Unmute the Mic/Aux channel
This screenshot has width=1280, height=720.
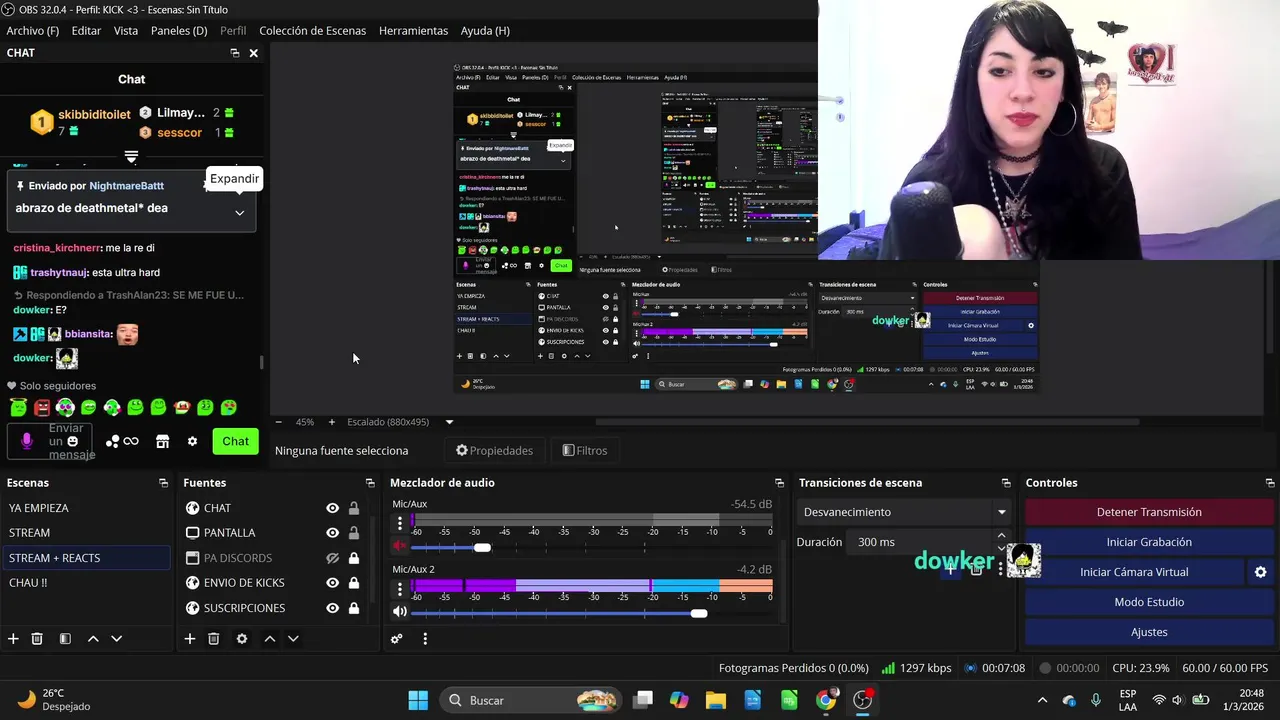pos(400,547)
